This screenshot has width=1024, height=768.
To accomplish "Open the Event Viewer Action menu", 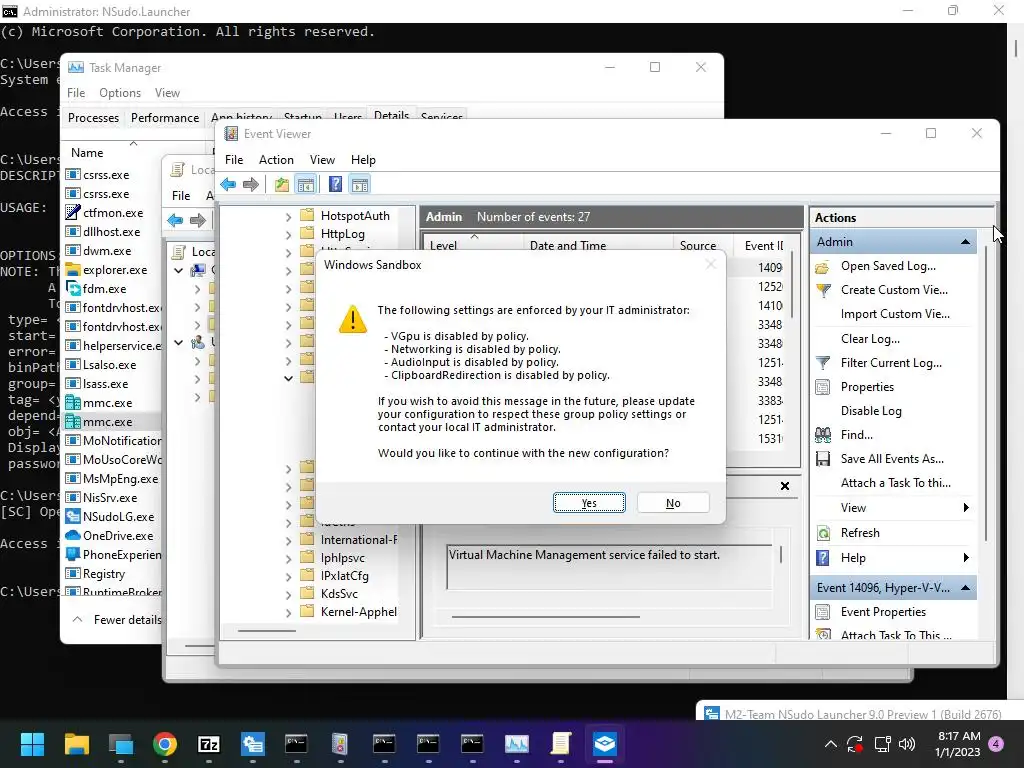I will (276, 160).
